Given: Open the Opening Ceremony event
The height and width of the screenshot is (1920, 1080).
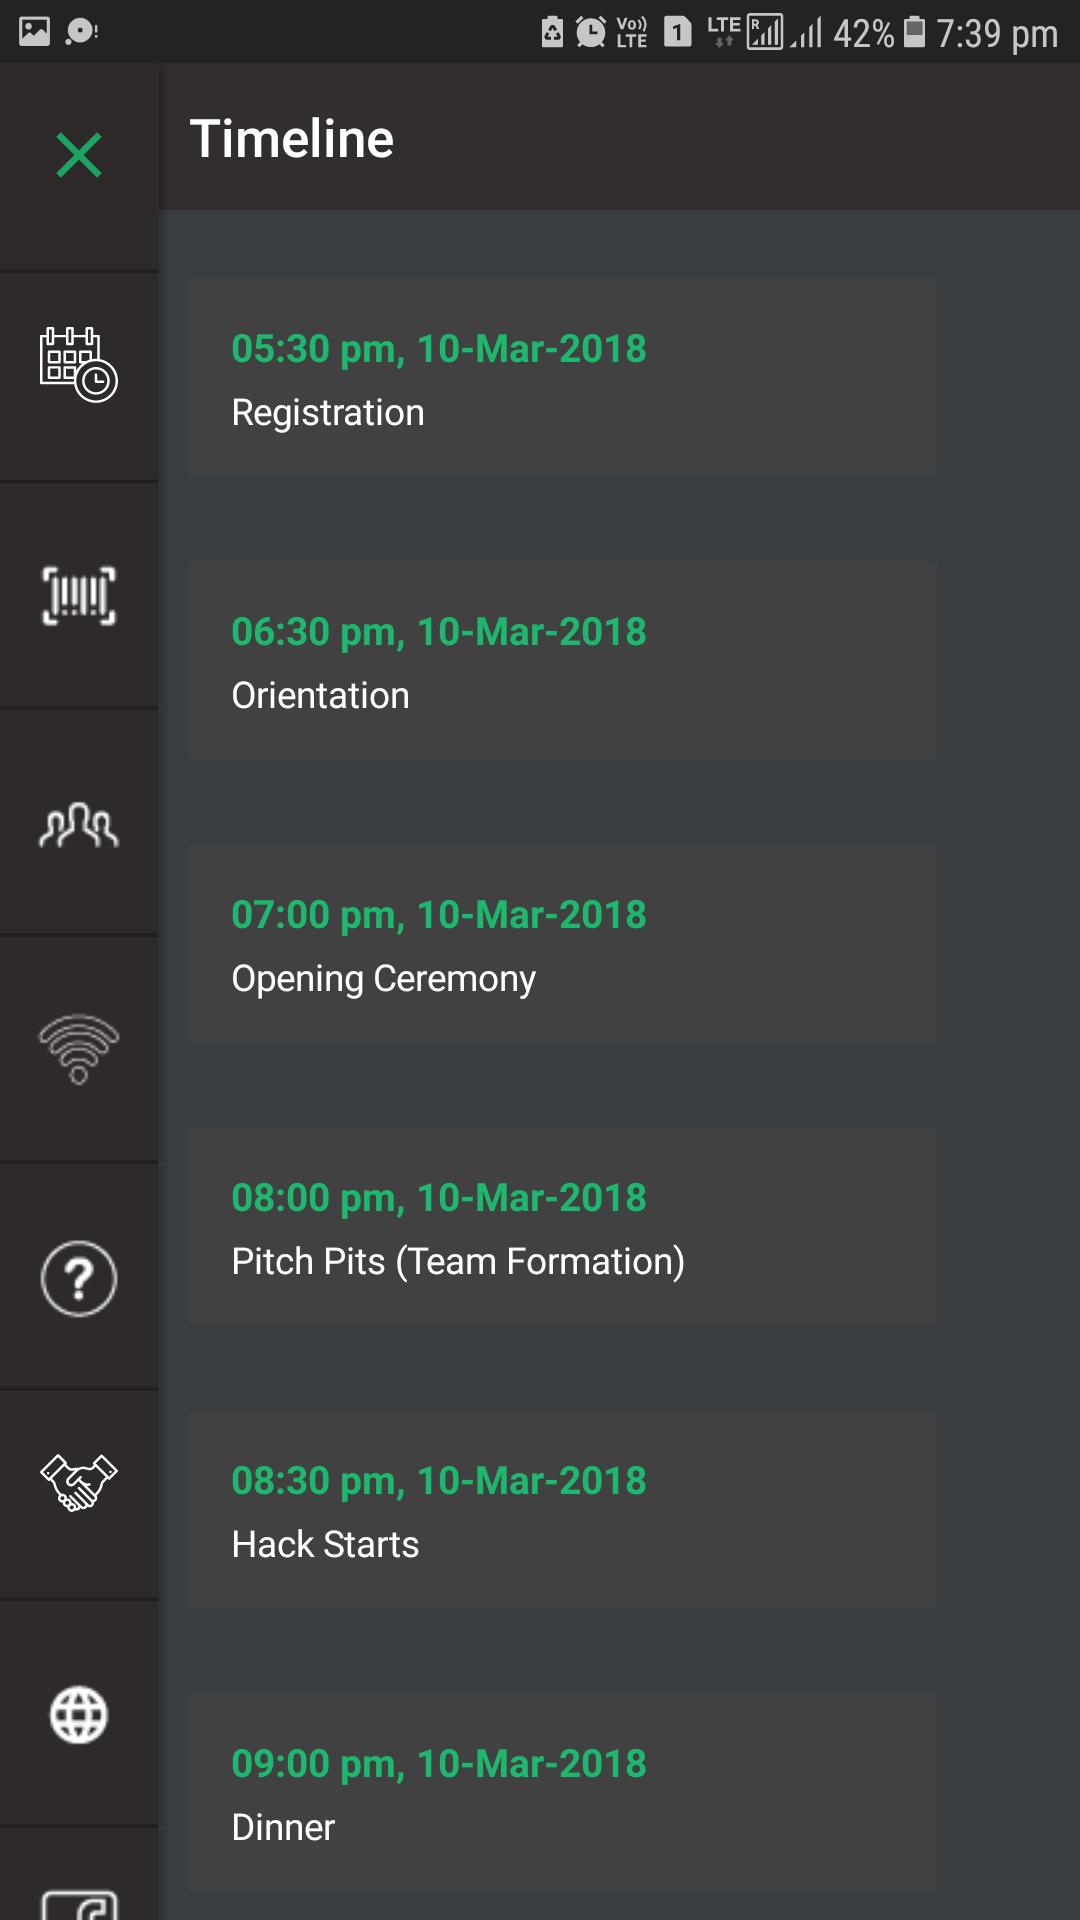Looking at the screenshot, I should (x=563, y=944).
